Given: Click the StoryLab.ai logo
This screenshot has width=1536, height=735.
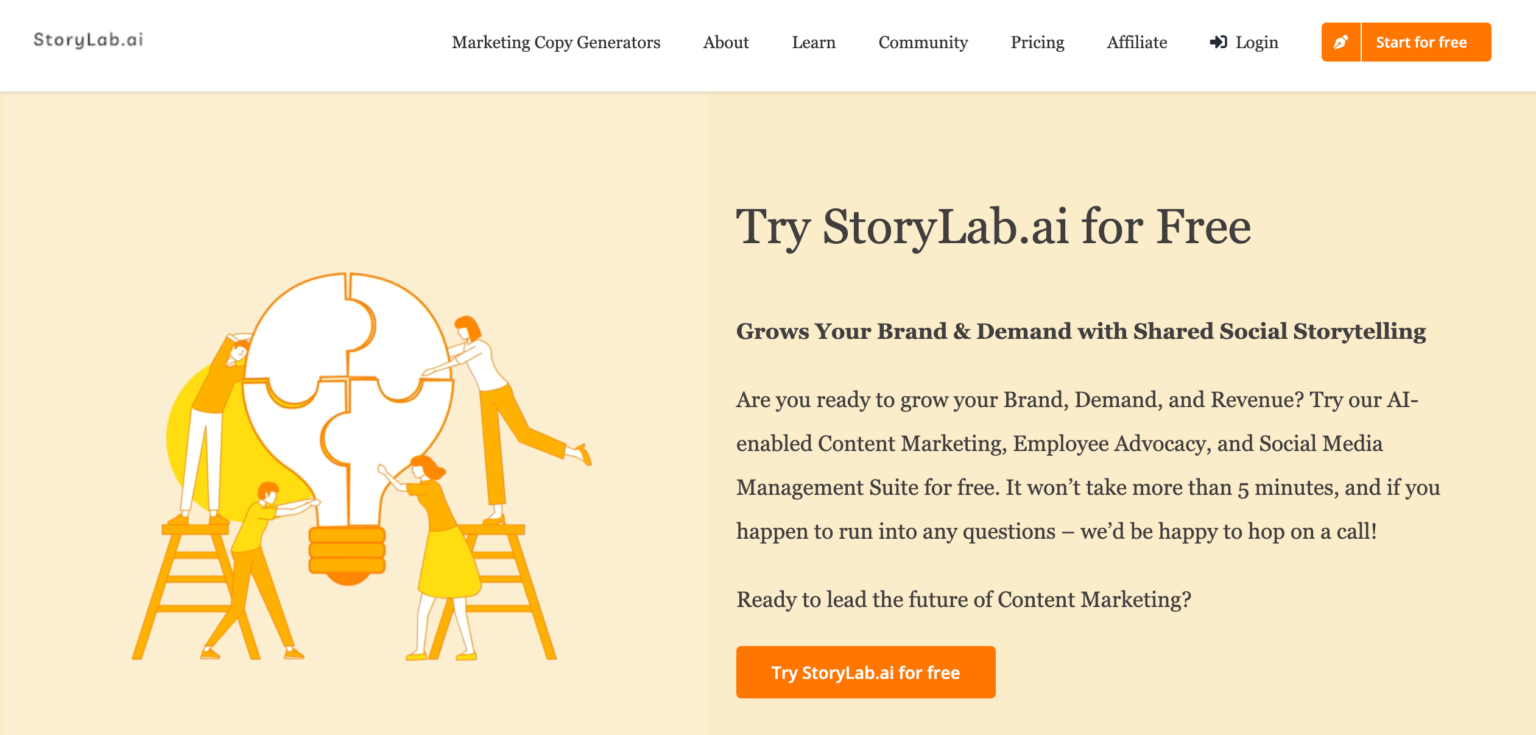Looking at the screenshot, I should pos(88,40).
